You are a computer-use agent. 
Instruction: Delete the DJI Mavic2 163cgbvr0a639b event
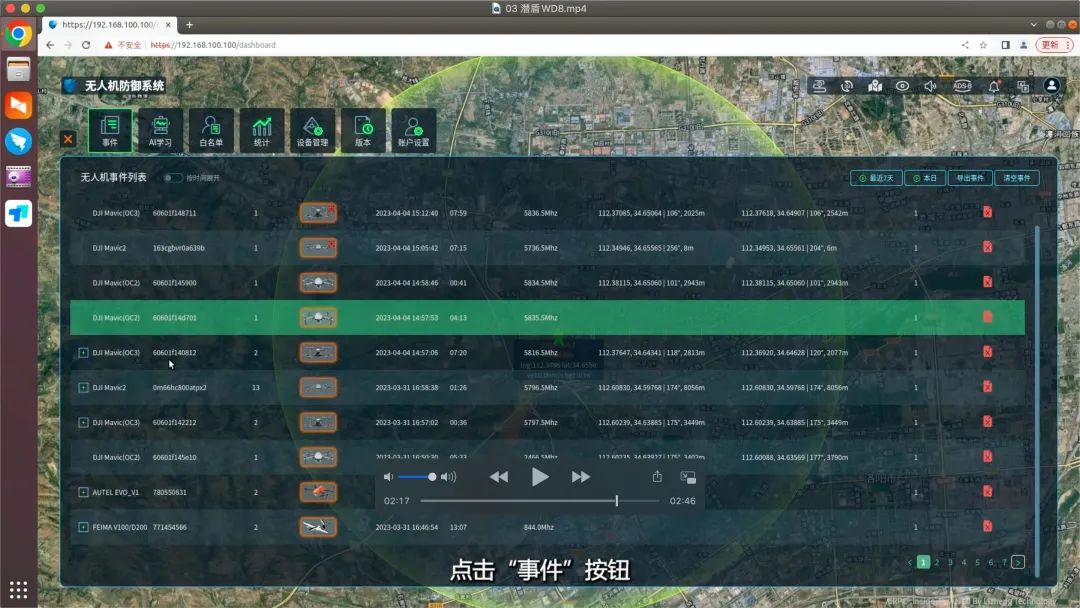[987, 247]
